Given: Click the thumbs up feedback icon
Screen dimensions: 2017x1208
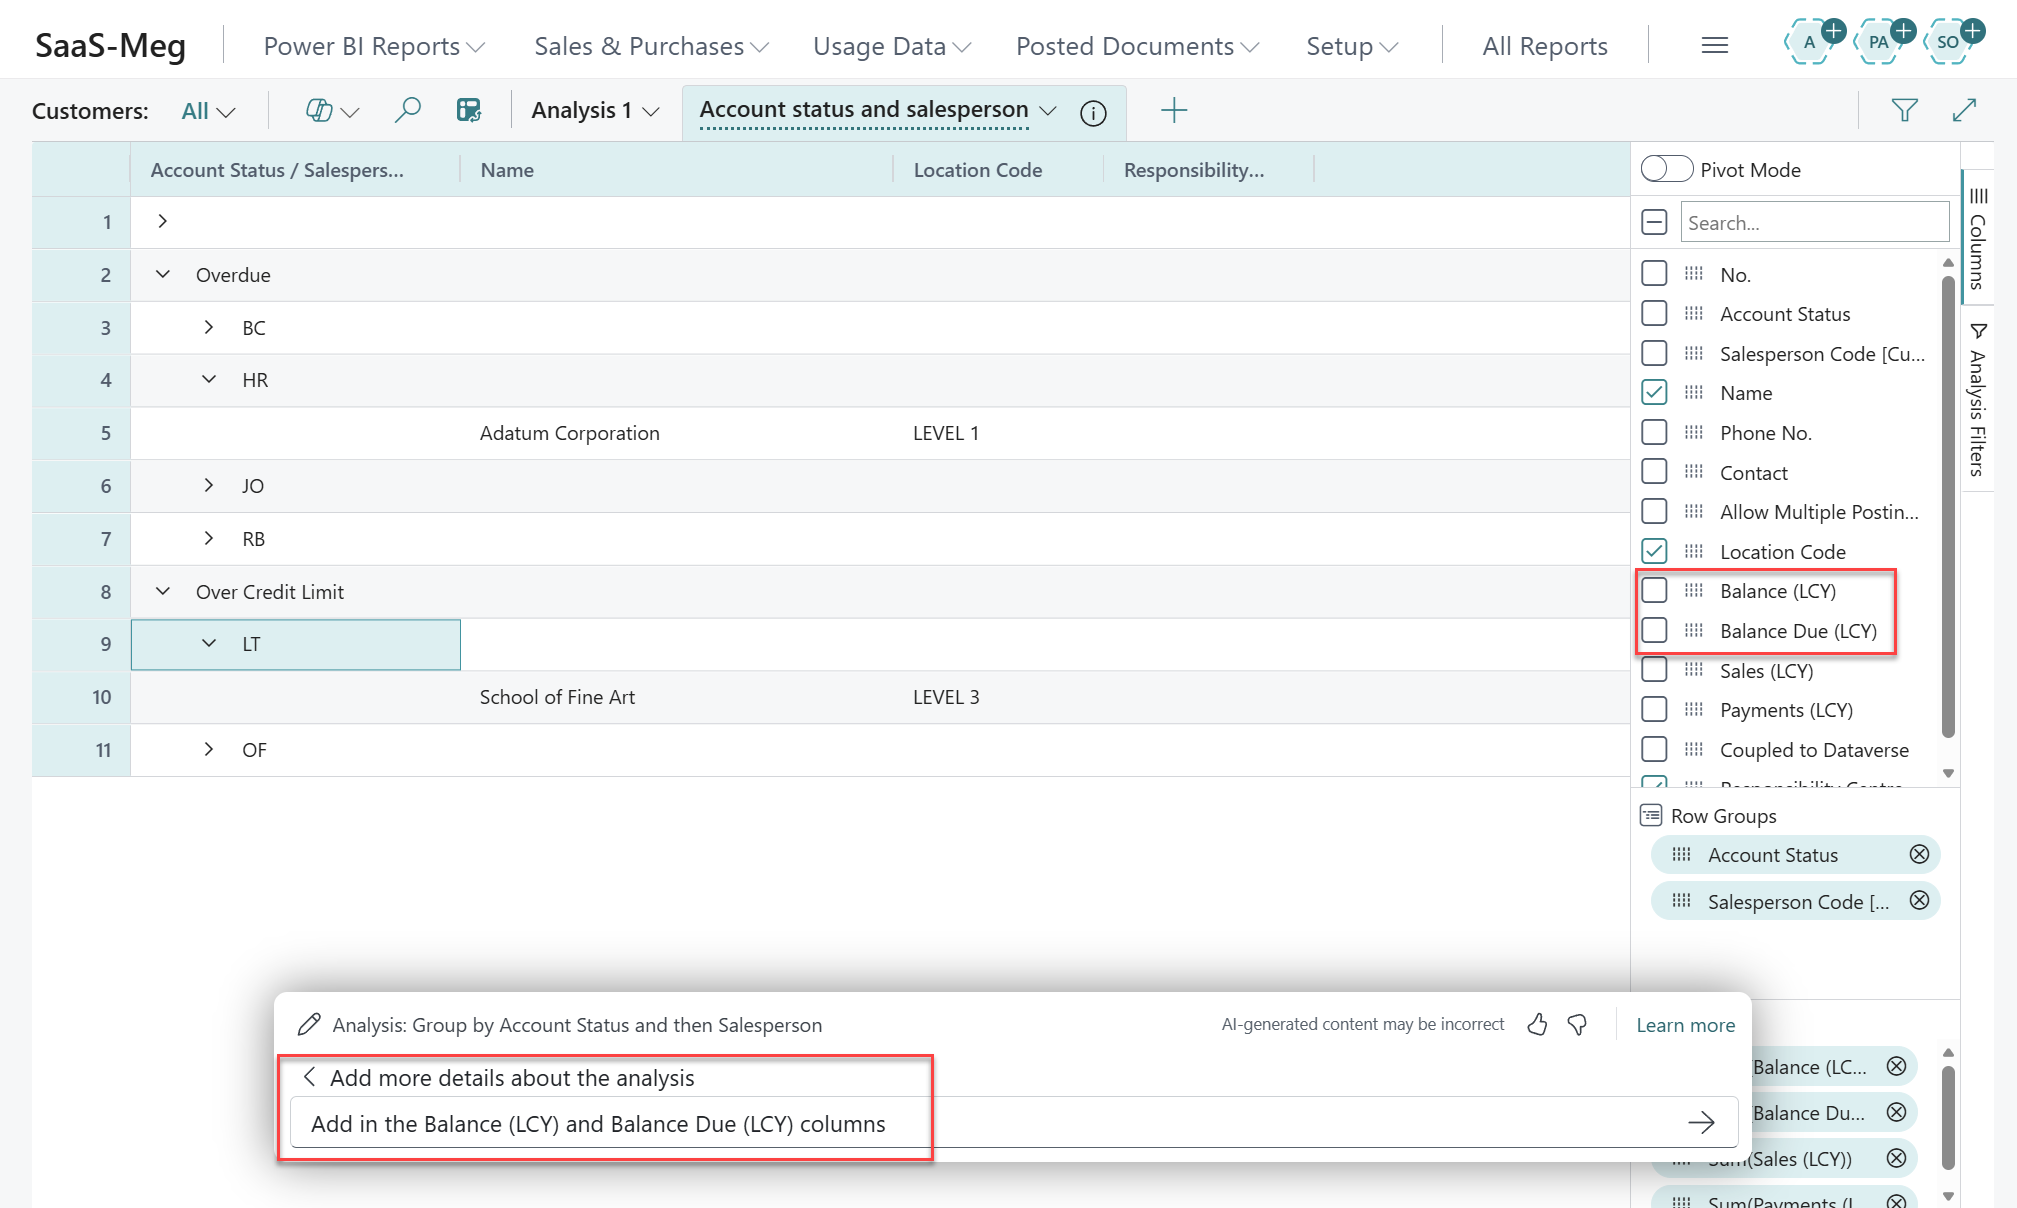Looking at the screenshot, I should pyautogui.click(x=1537, y=1024).
